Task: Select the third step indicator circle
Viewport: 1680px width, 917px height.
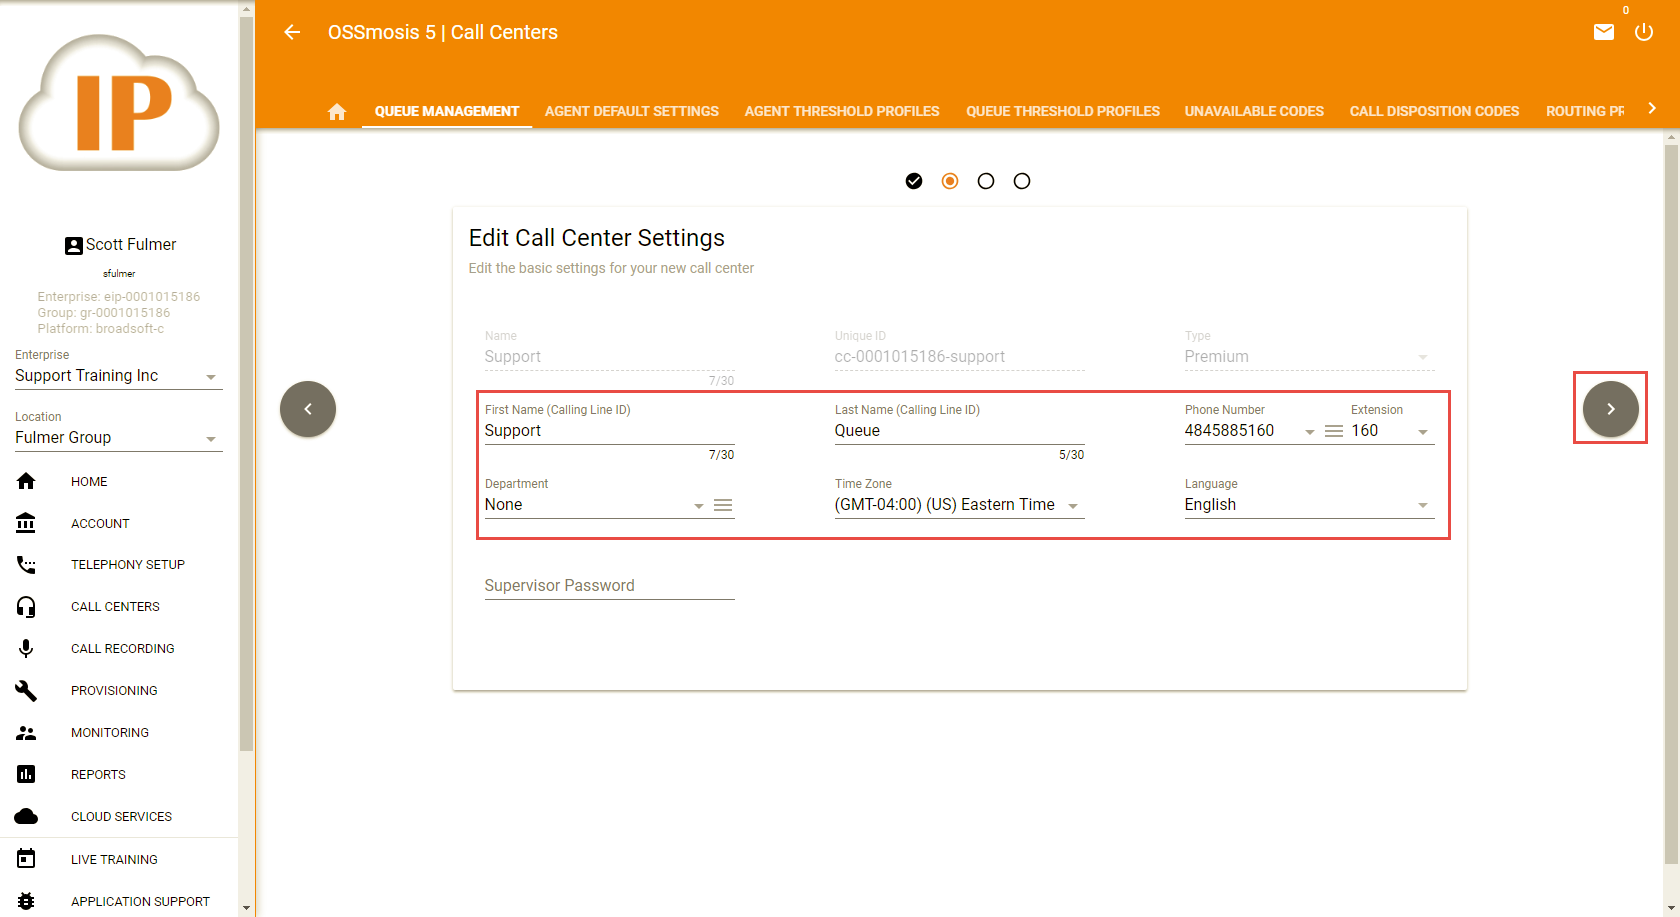Action: (986, 181)
